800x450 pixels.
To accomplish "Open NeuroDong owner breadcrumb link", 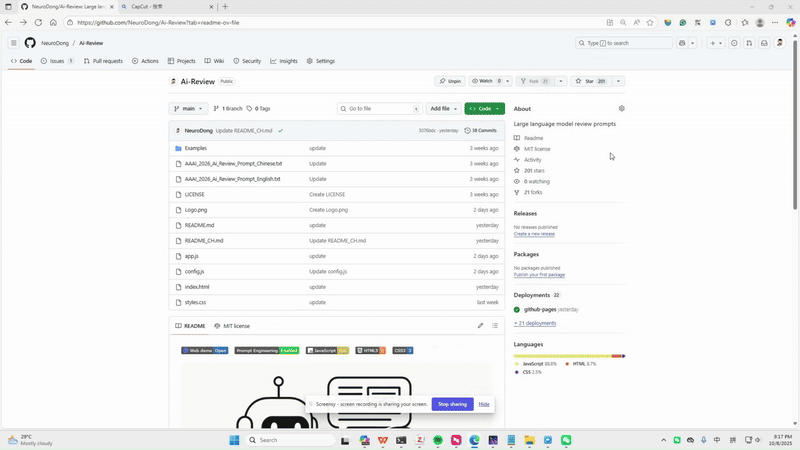I will (x=55, y=43).
